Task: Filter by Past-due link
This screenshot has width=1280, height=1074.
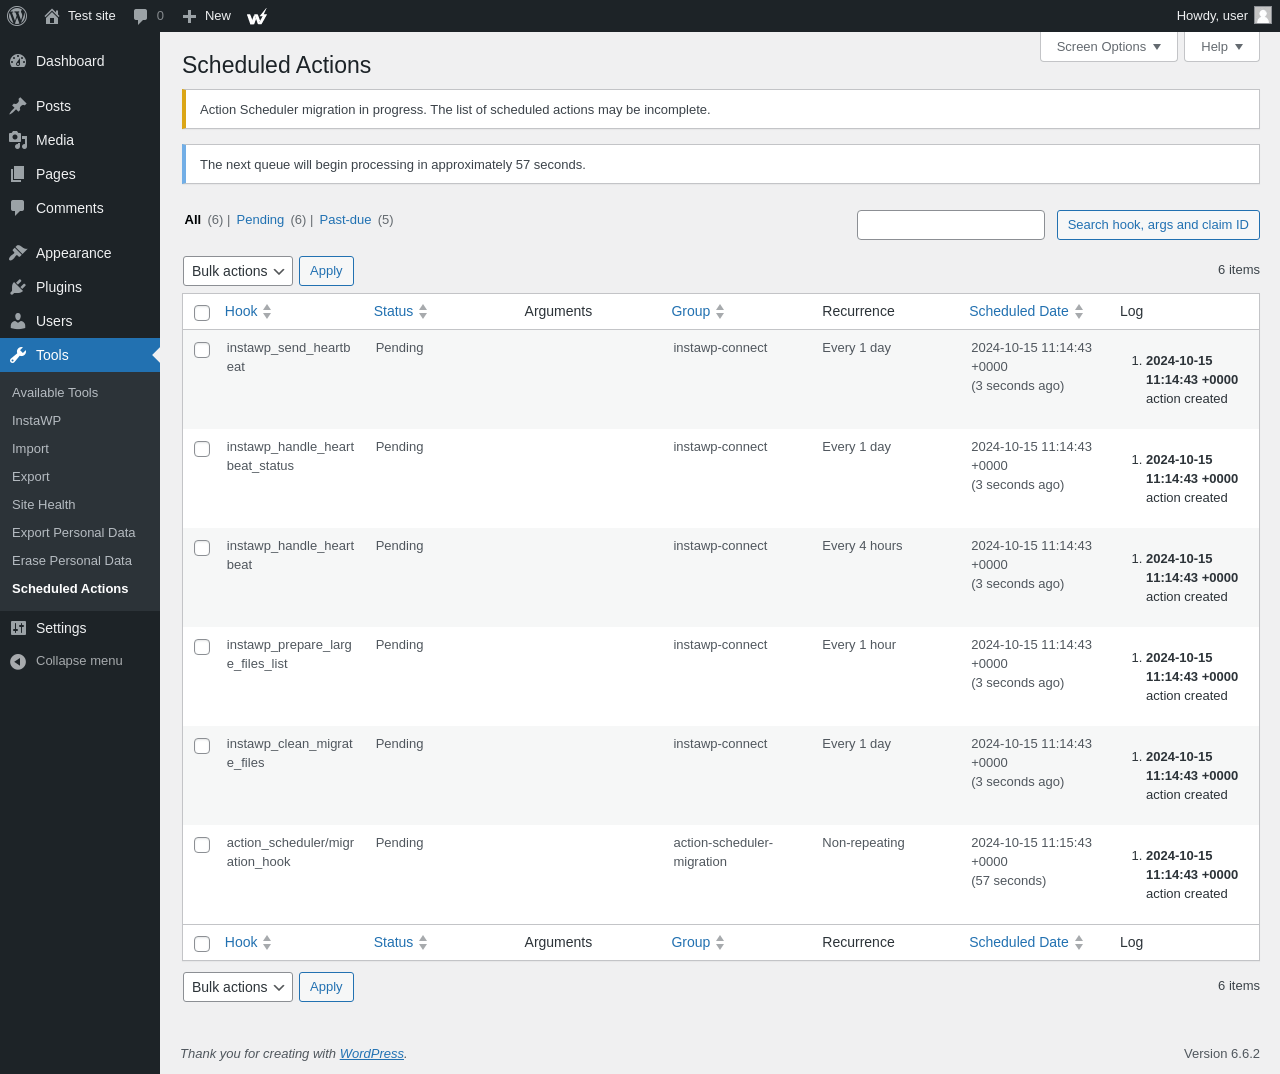Action: tap(345, 220)
